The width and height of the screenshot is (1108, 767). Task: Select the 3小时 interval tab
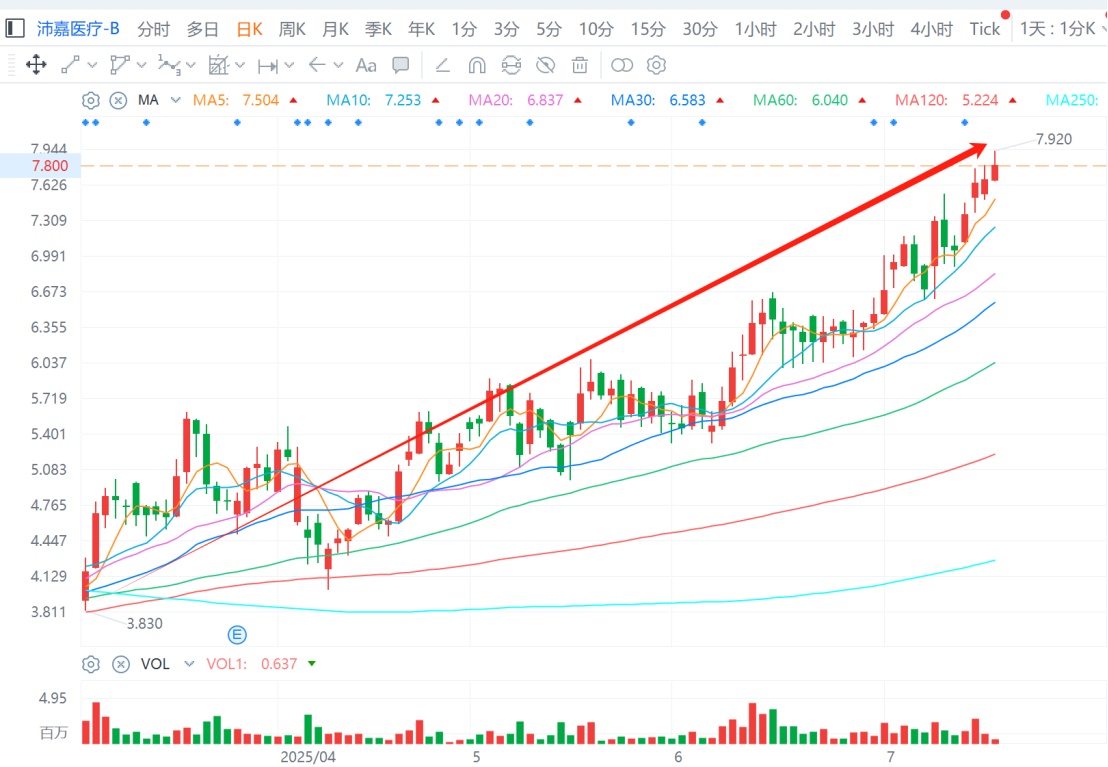click(x=873, y=29)
